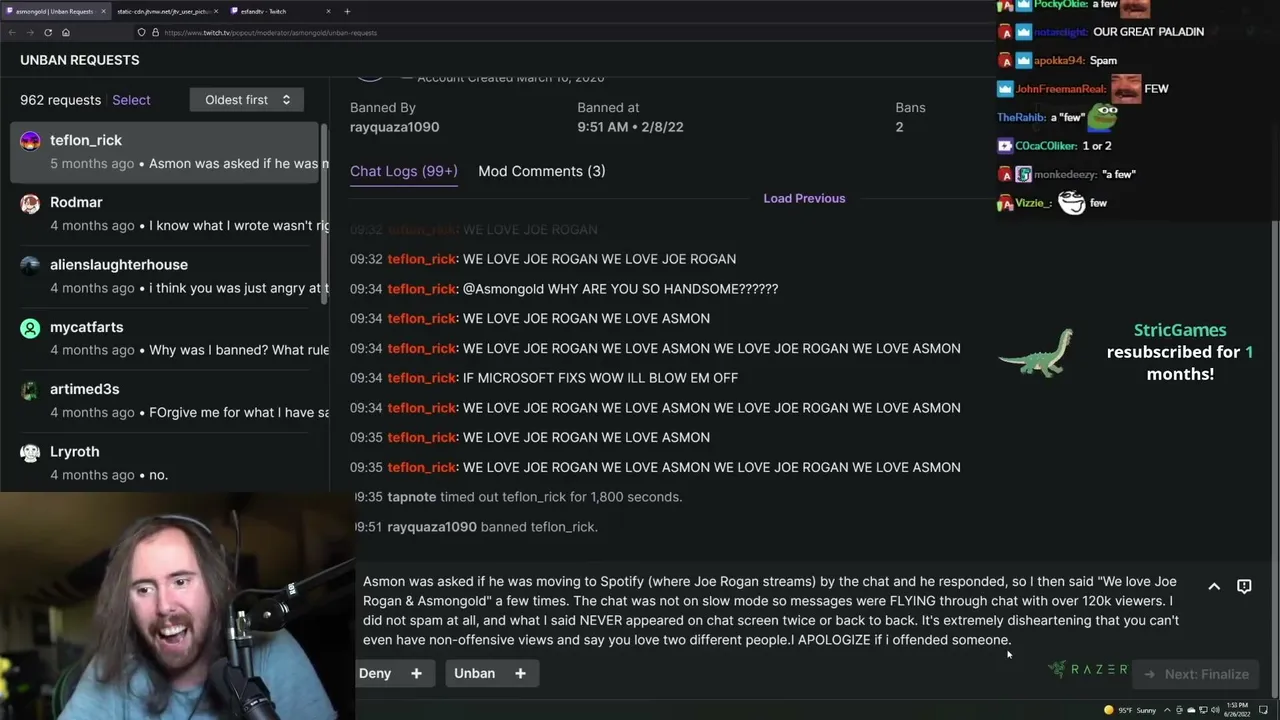Open the taskbar clock showing 1:53 PM
The width and height of the screenshot is (1280, 720).
(1236, 710)
